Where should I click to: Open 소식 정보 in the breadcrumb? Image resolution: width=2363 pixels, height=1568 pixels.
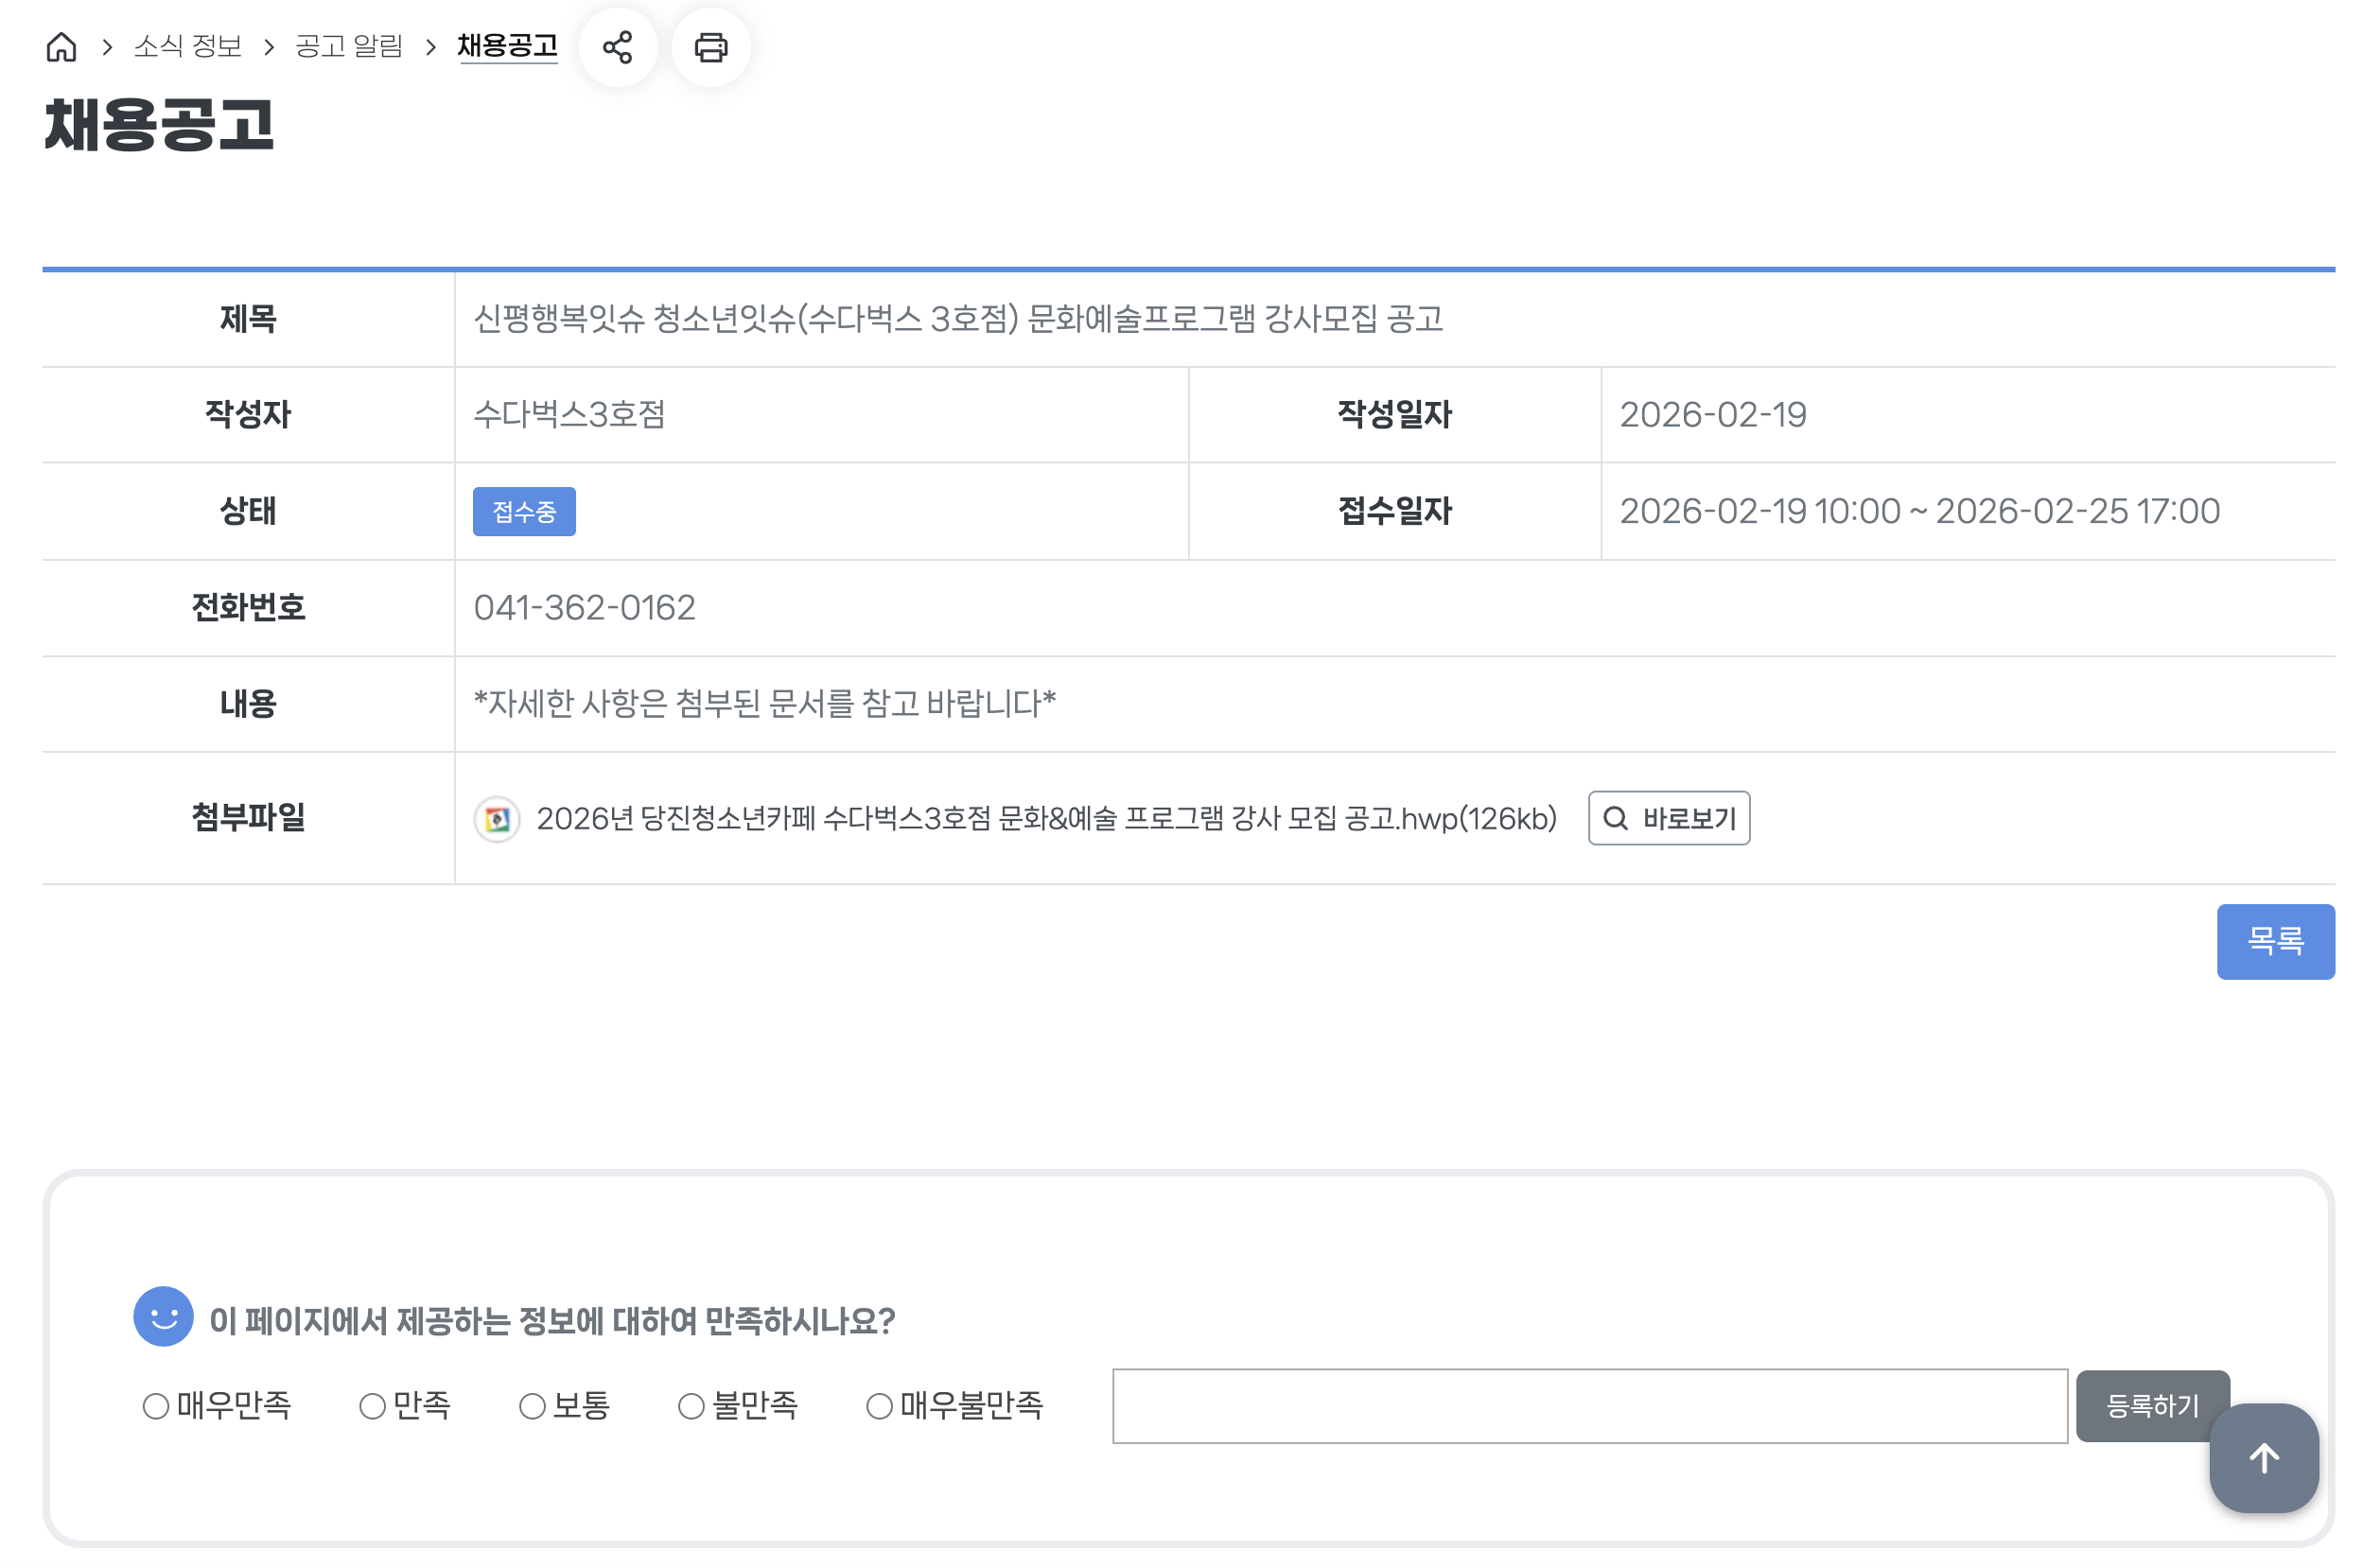187,47
